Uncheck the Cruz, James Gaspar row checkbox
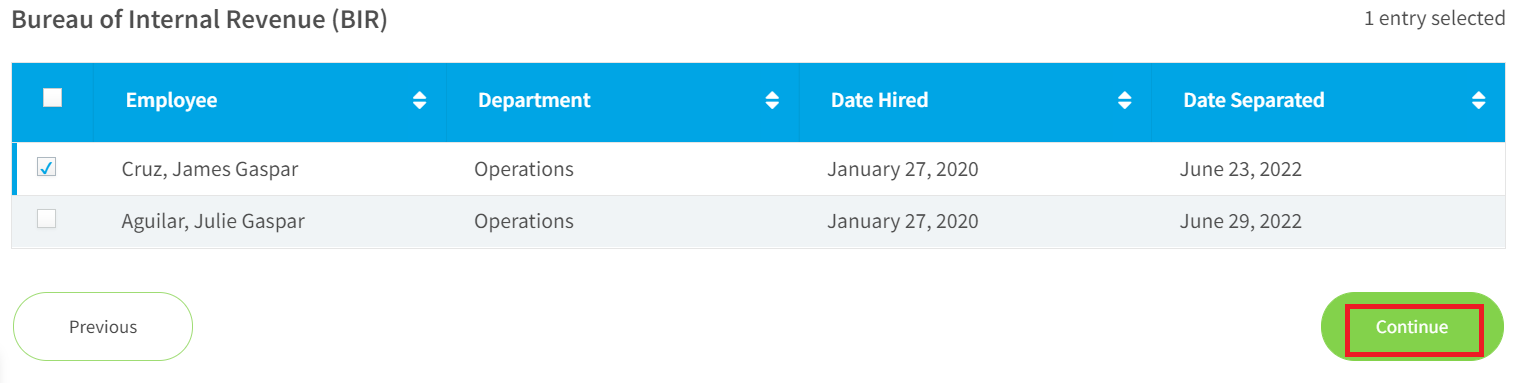Screen dimensions: 1524x383 coord(46,168)
